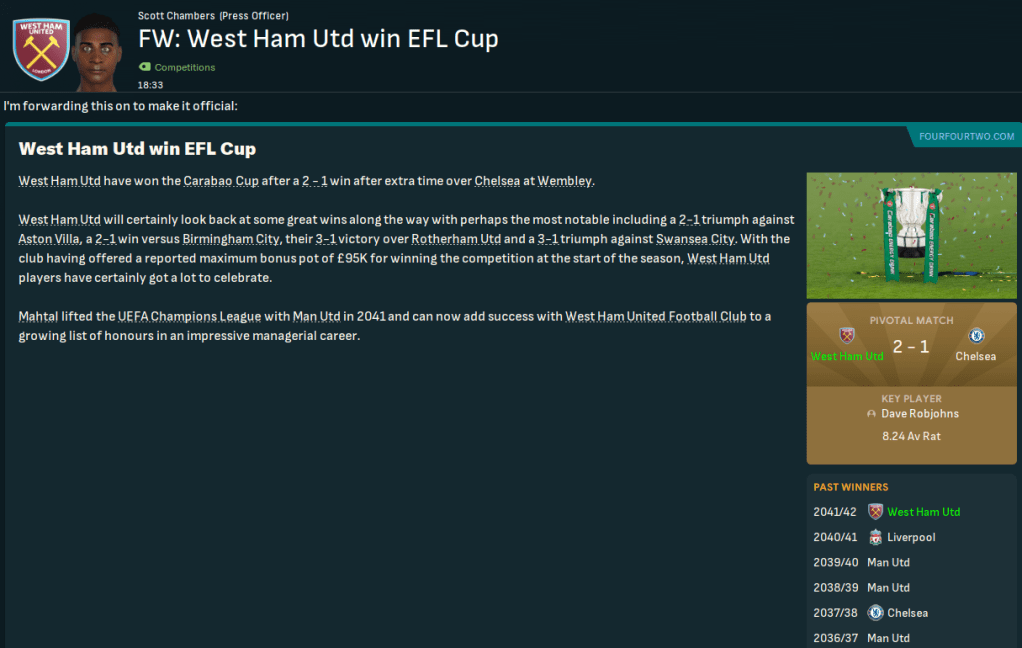Click the EFL Cup trophy image

[x=911, y=235]
